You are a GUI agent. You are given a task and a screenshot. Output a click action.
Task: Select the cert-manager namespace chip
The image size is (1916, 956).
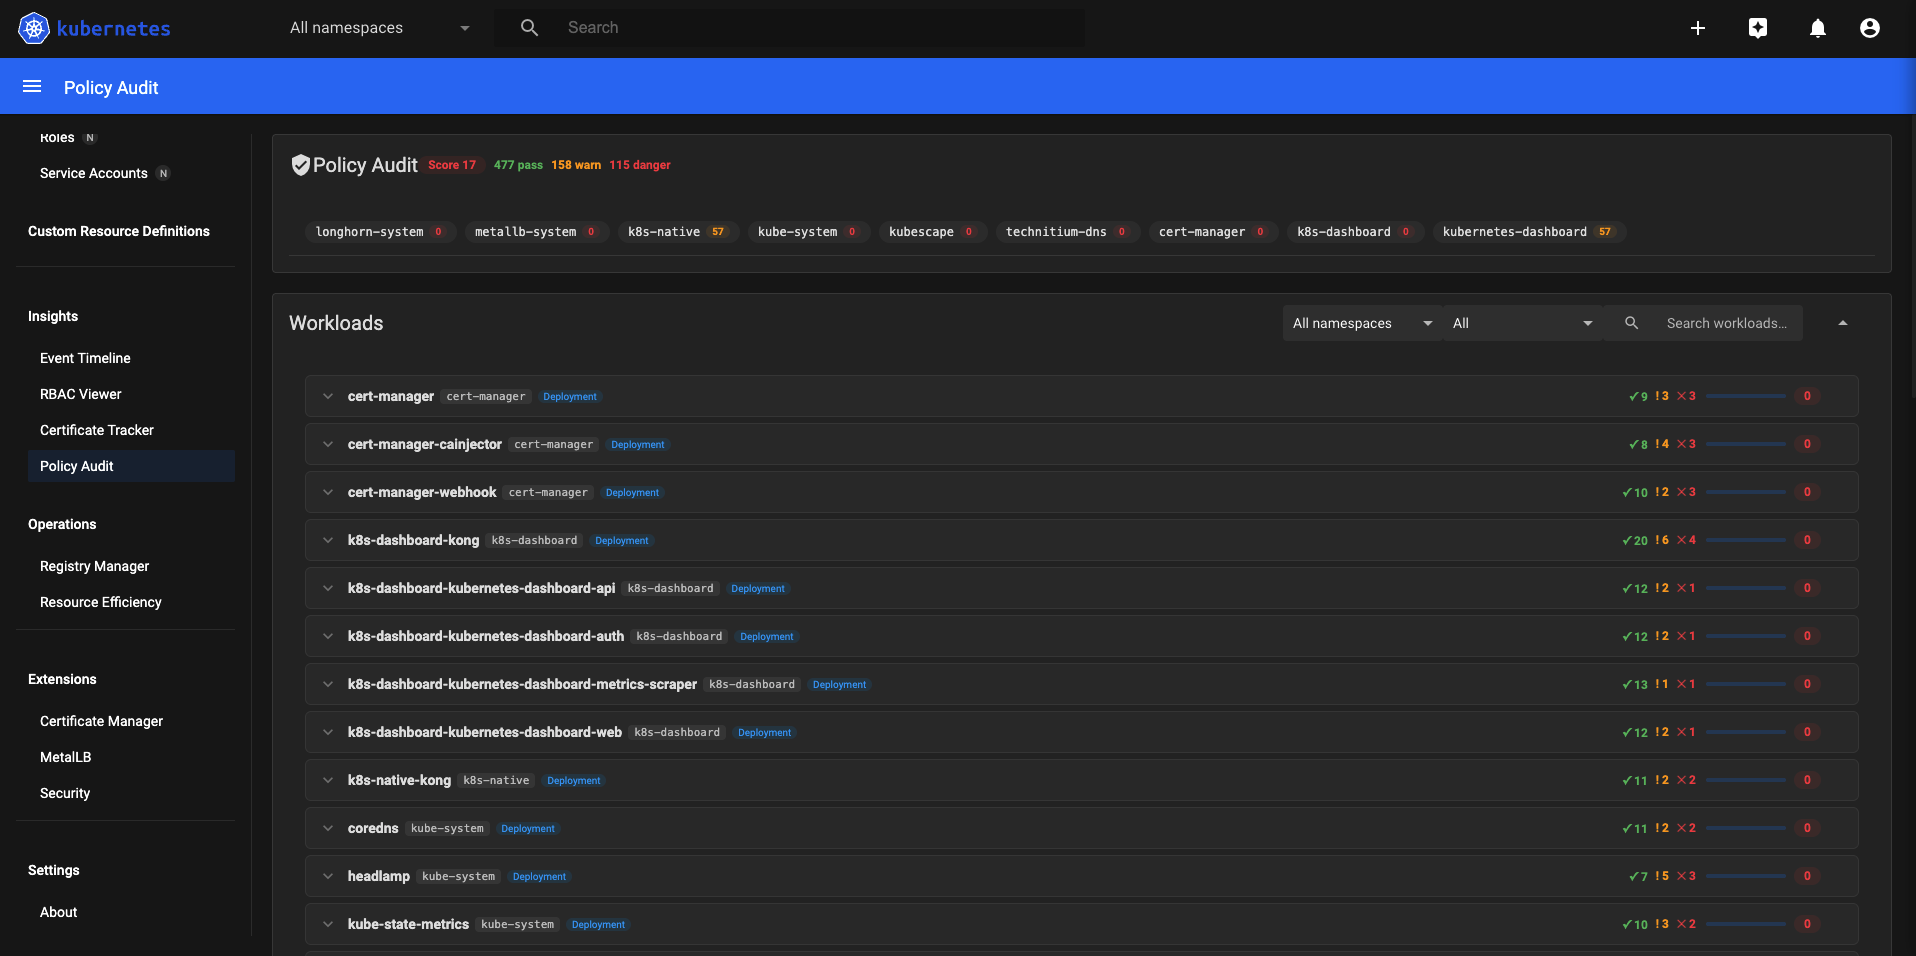pos(1213,232)
